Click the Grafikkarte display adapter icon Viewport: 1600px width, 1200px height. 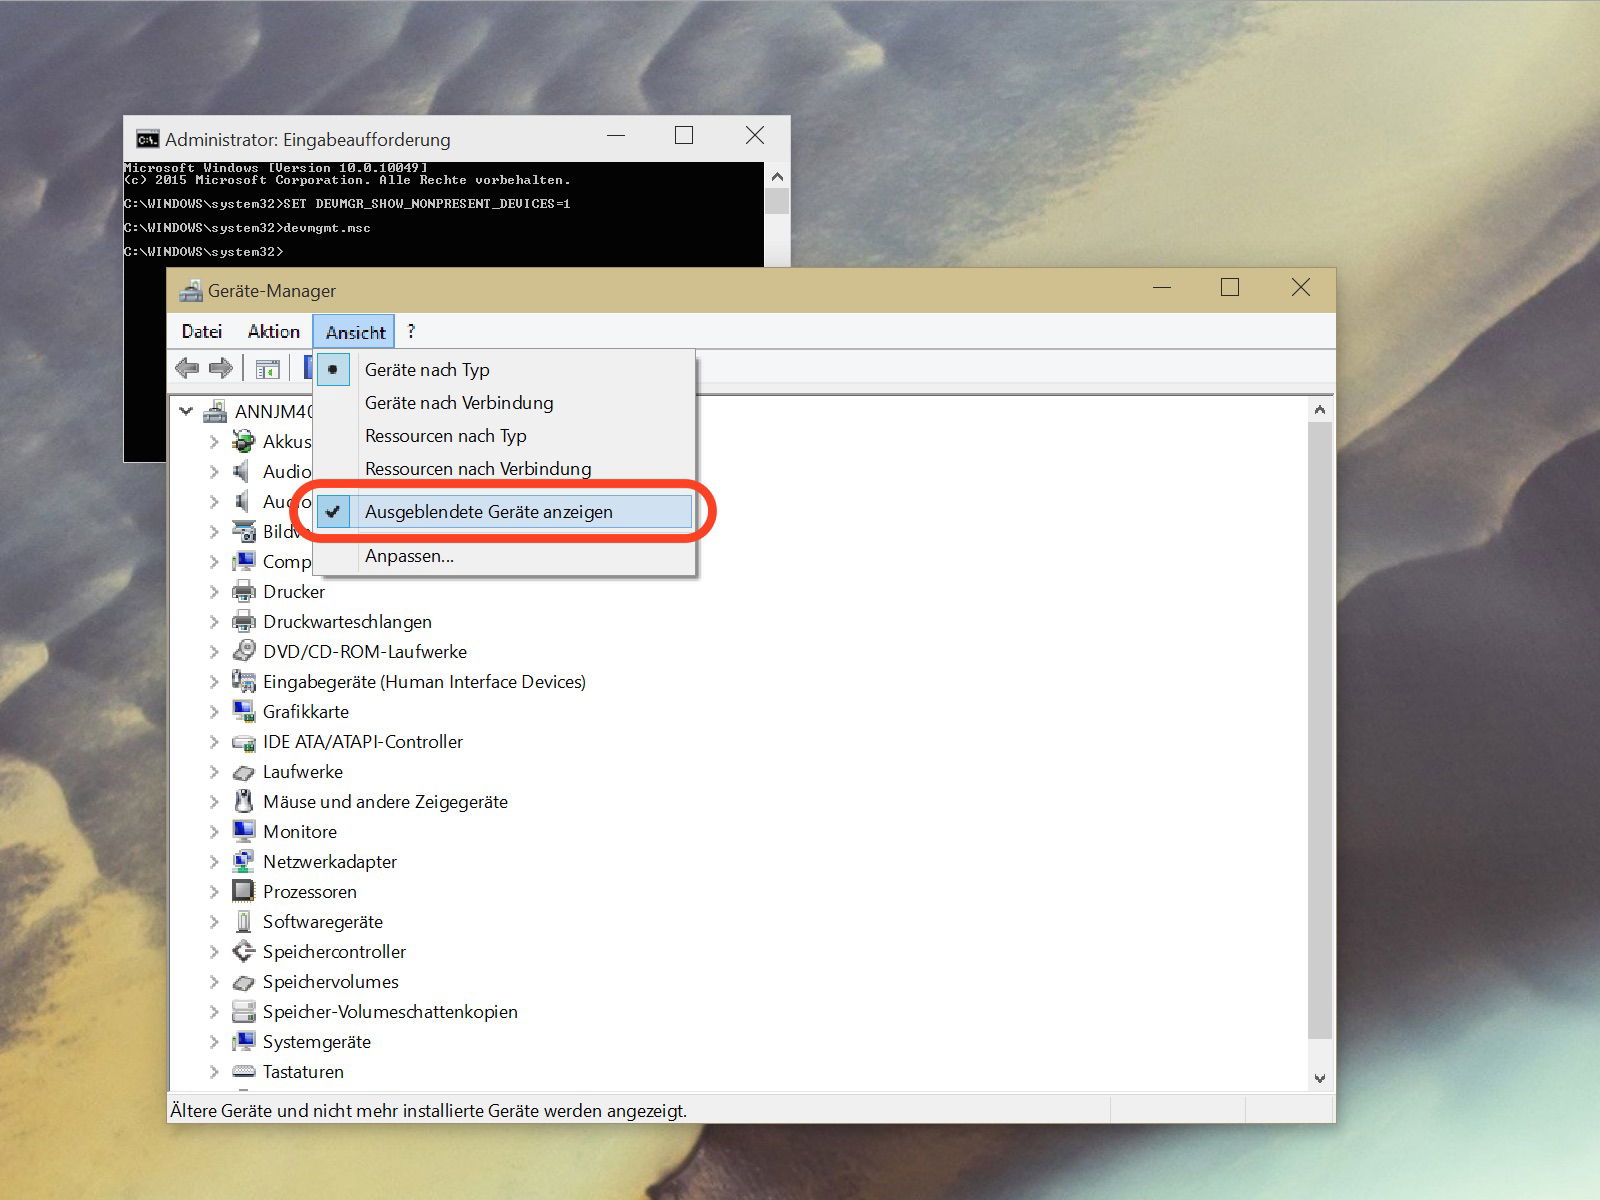pyautogui.click(x=243, y=711)
